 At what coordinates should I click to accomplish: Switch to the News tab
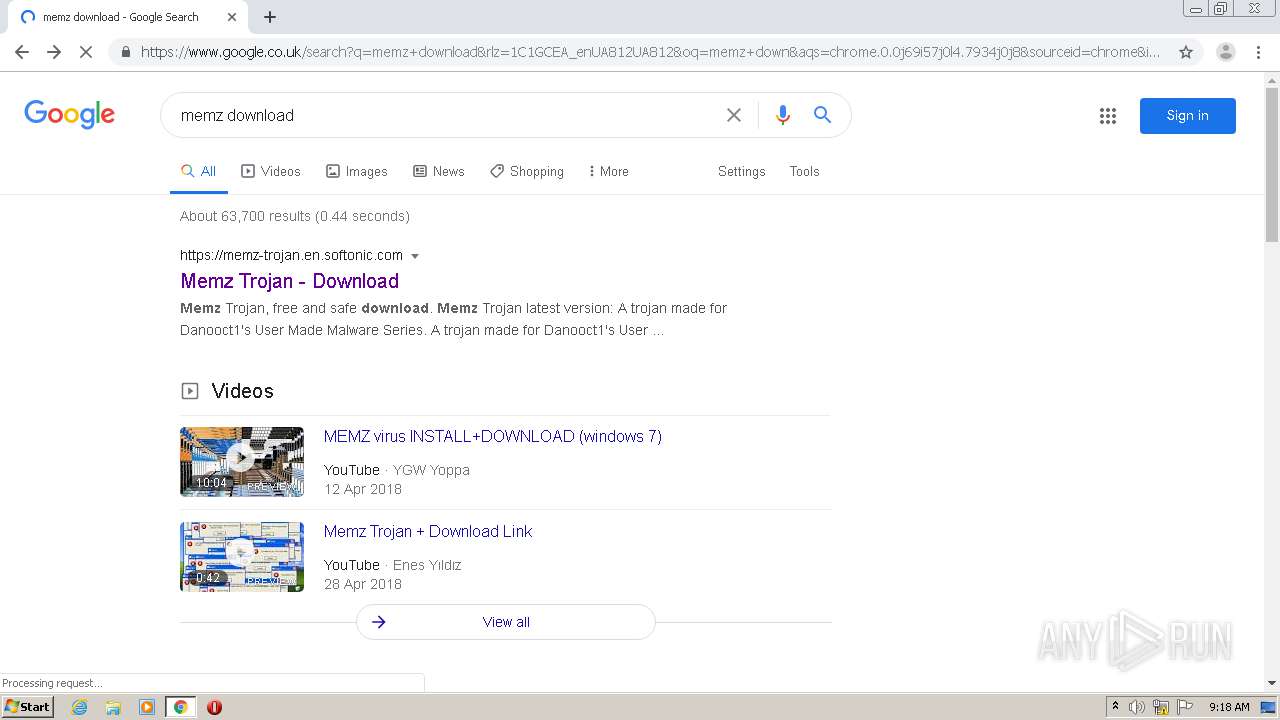[x=439, y=171]
